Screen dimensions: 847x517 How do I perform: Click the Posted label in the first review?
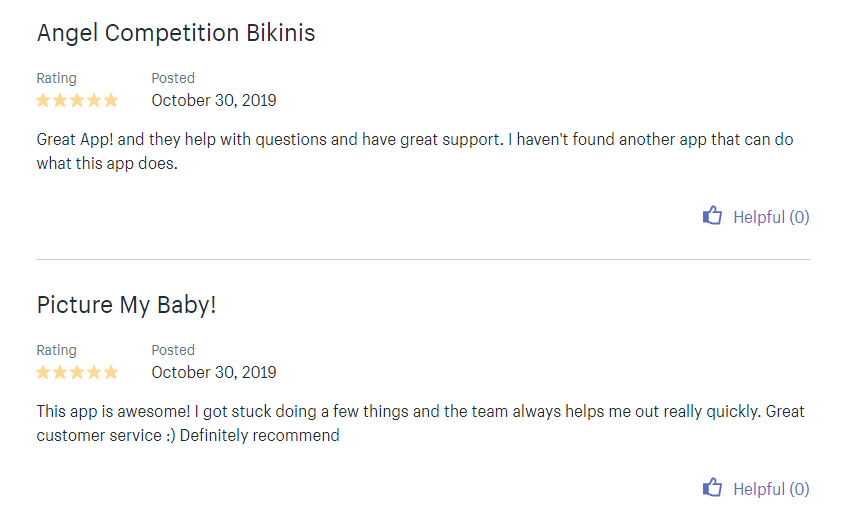[x=173, y=78]
